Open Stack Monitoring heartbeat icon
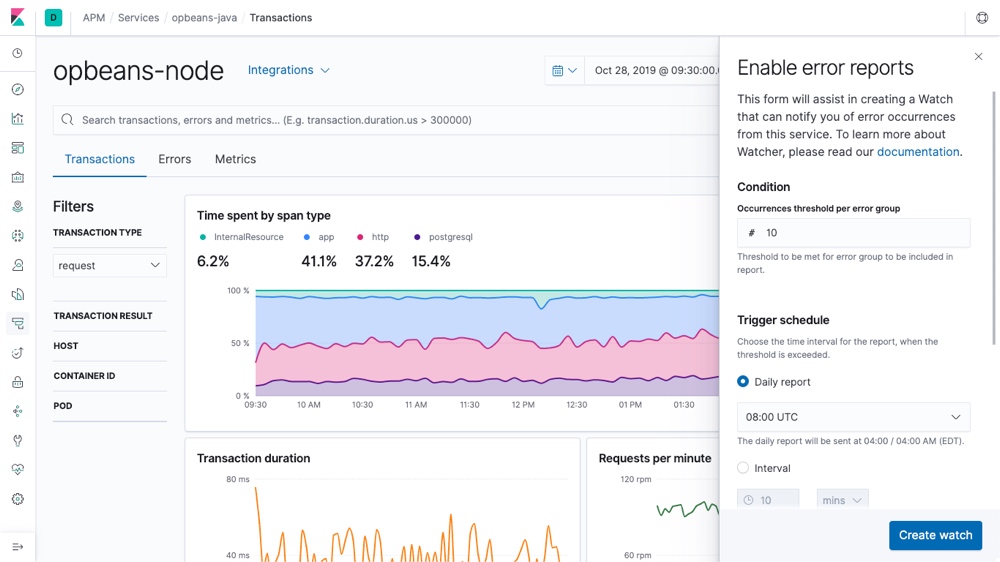Screen dimensions: 1000x562 click(x=18, y=470)
